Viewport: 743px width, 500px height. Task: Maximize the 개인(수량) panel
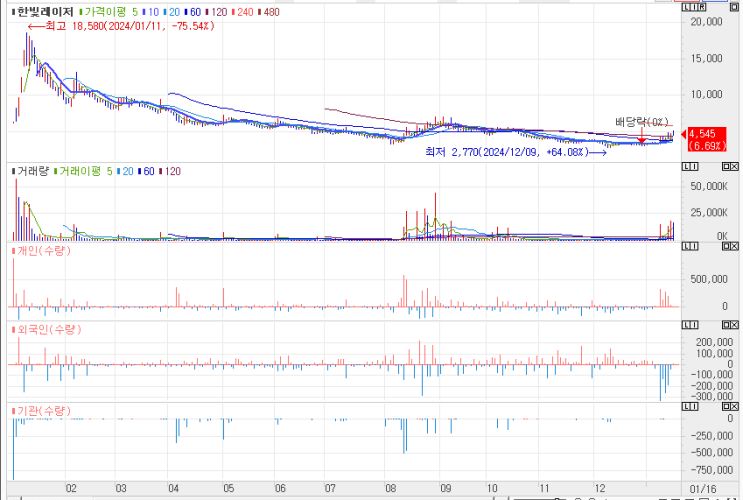pos(726,246)
